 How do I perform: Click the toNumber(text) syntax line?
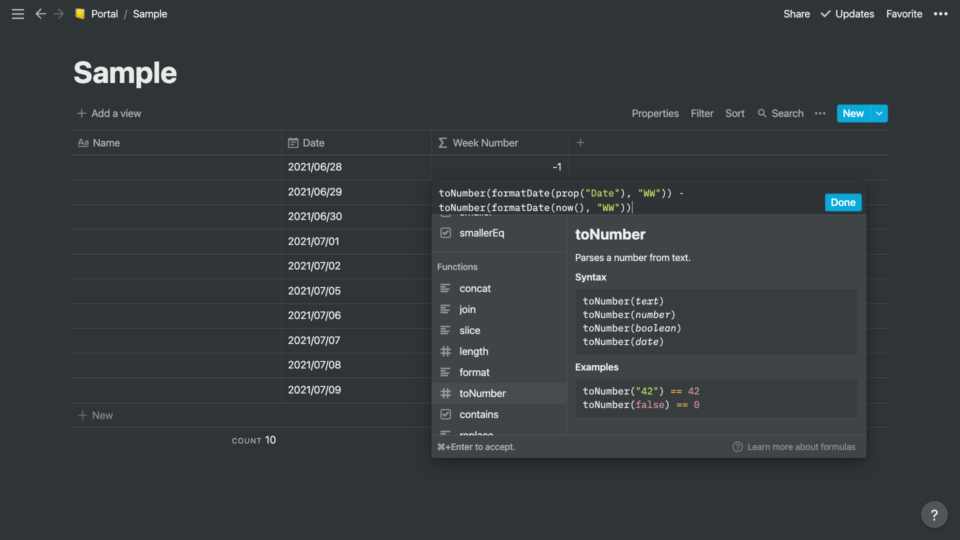(x=623, y=301)
